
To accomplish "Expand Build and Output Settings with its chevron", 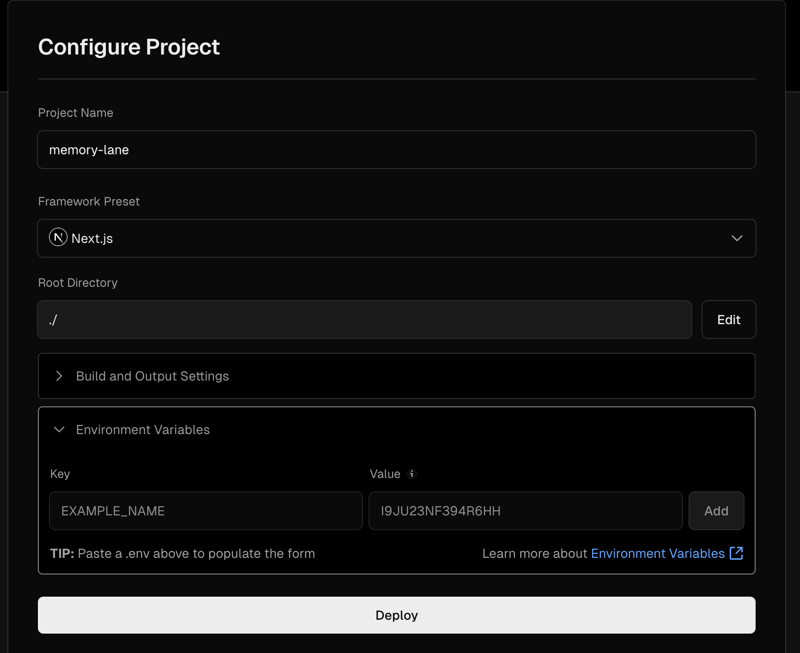I will pyautogui.click(x=59, y=376).
